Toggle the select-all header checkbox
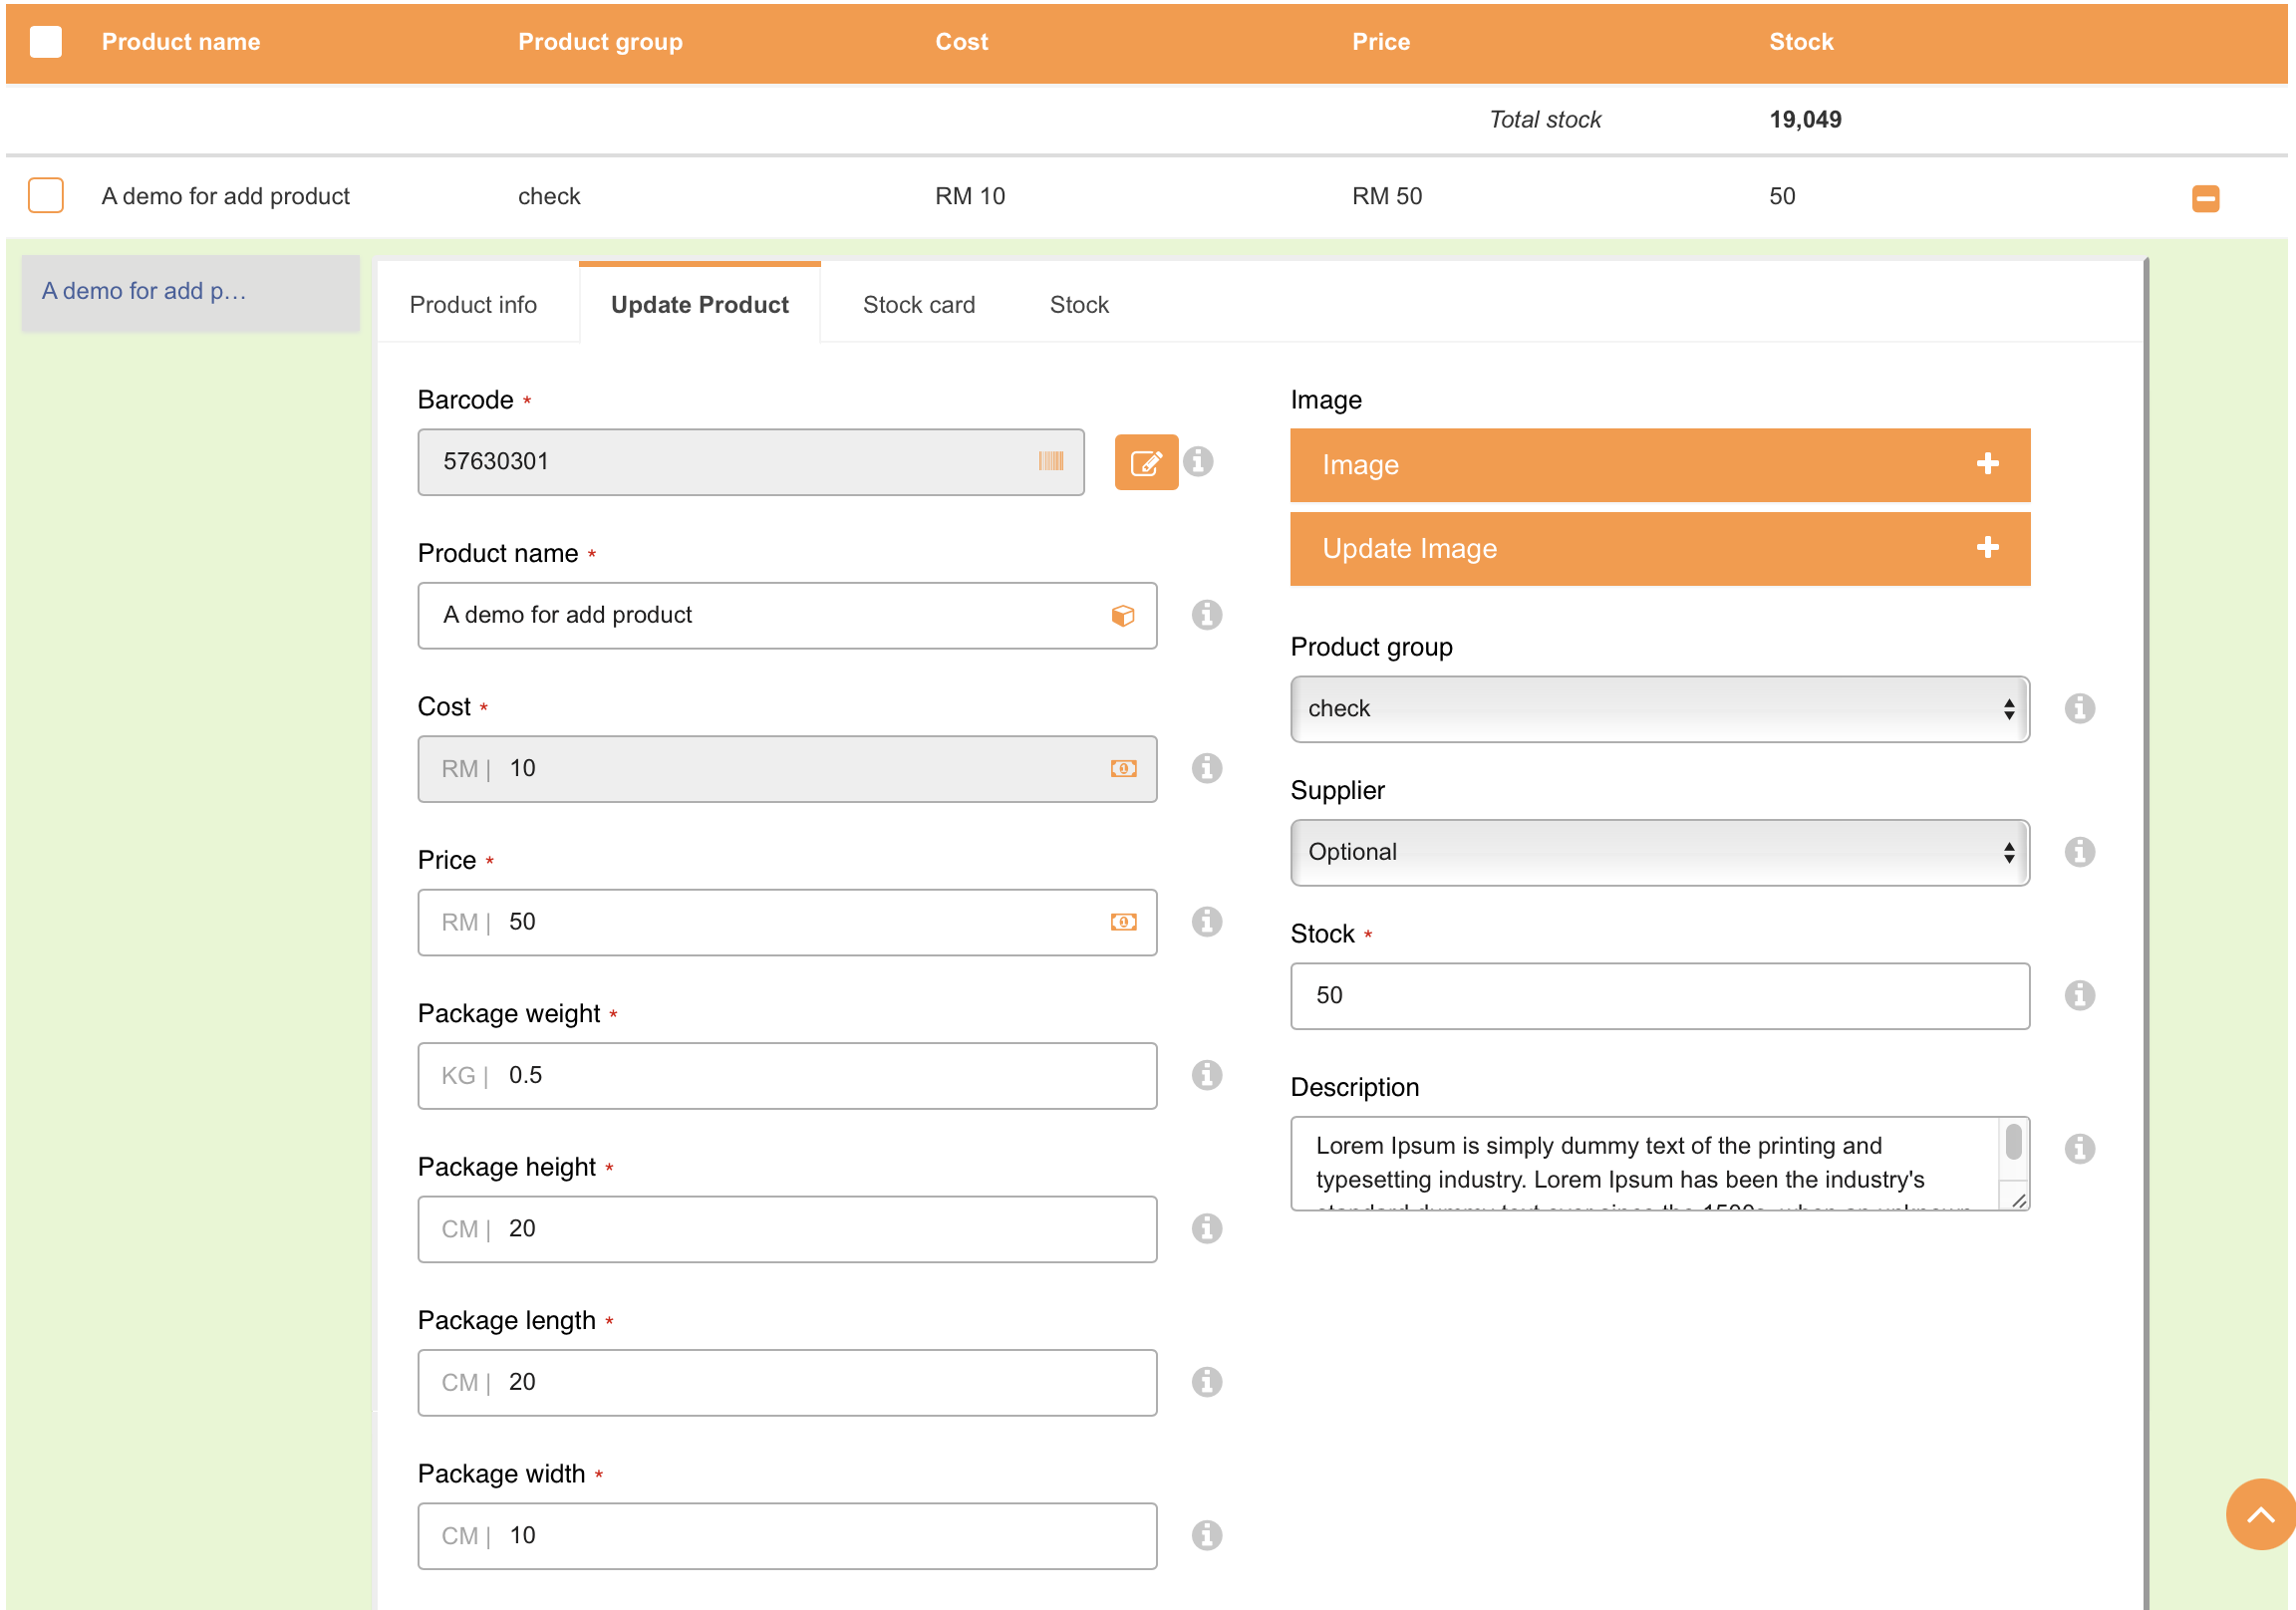Screen dimensions: 2296x1610 point(46,42)
